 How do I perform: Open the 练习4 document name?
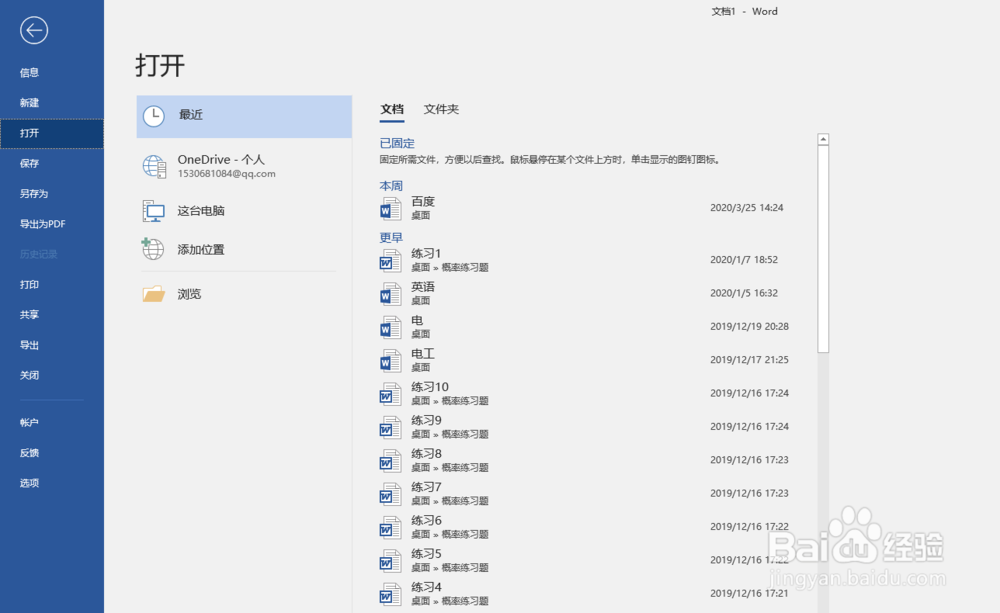(x=427, y=587)
